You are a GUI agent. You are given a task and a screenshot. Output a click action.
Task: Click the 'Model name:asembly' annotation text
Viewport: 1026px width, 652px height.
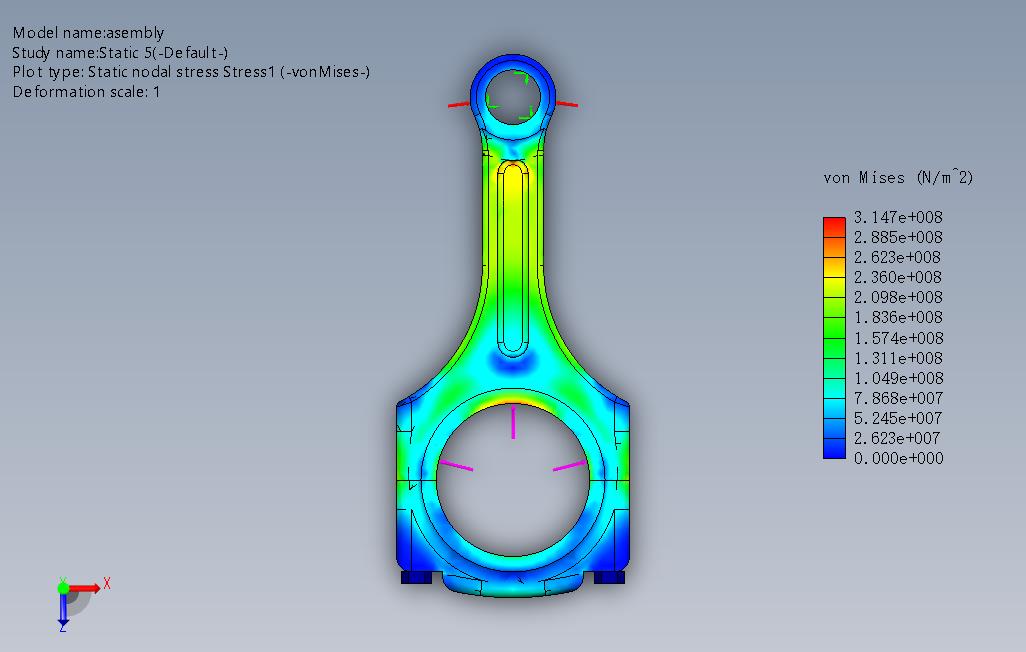tap(88, 33)
